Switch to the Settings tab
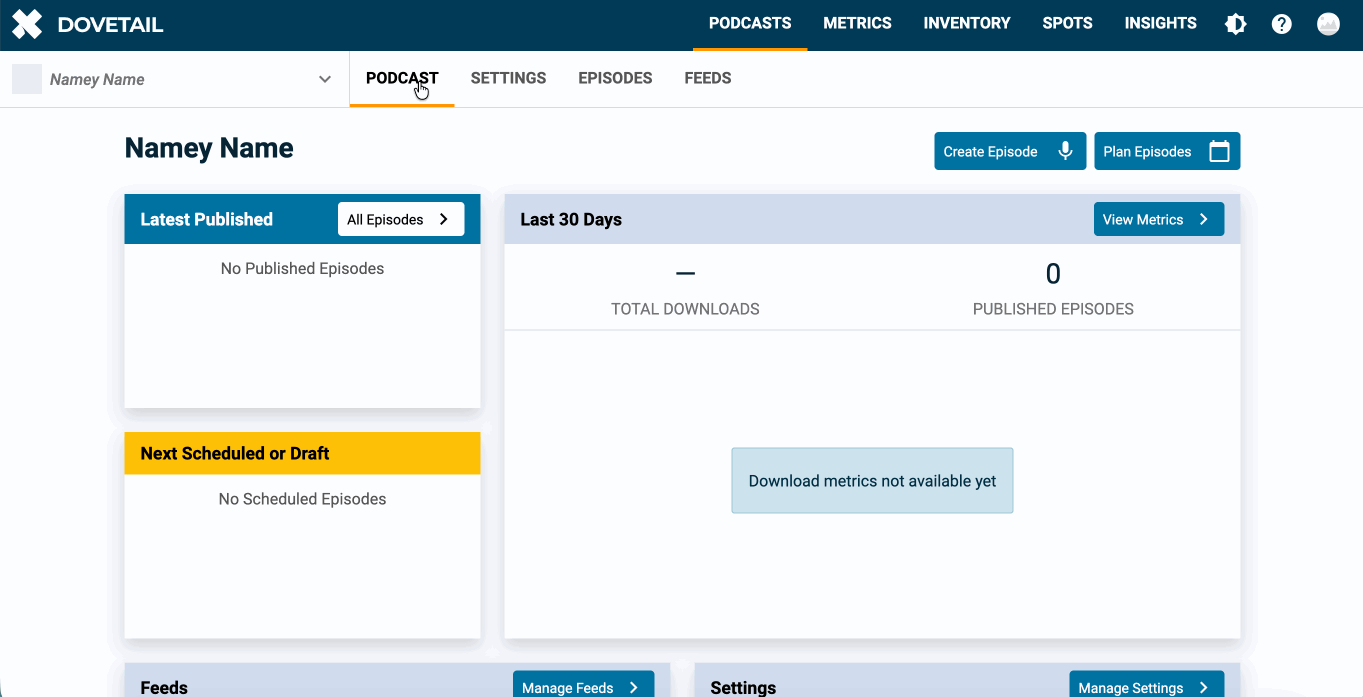 coord(508,78)
